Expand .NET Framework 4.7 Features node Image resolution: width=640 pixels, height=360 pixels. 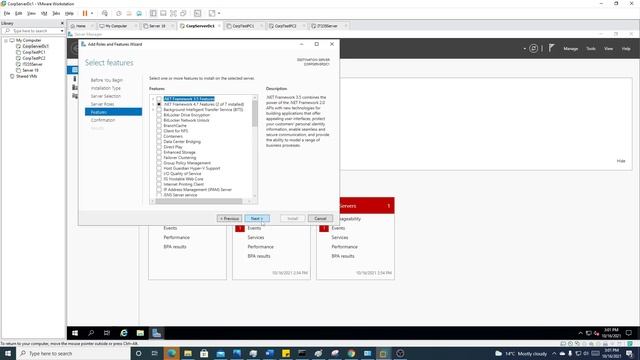[153, 104]
